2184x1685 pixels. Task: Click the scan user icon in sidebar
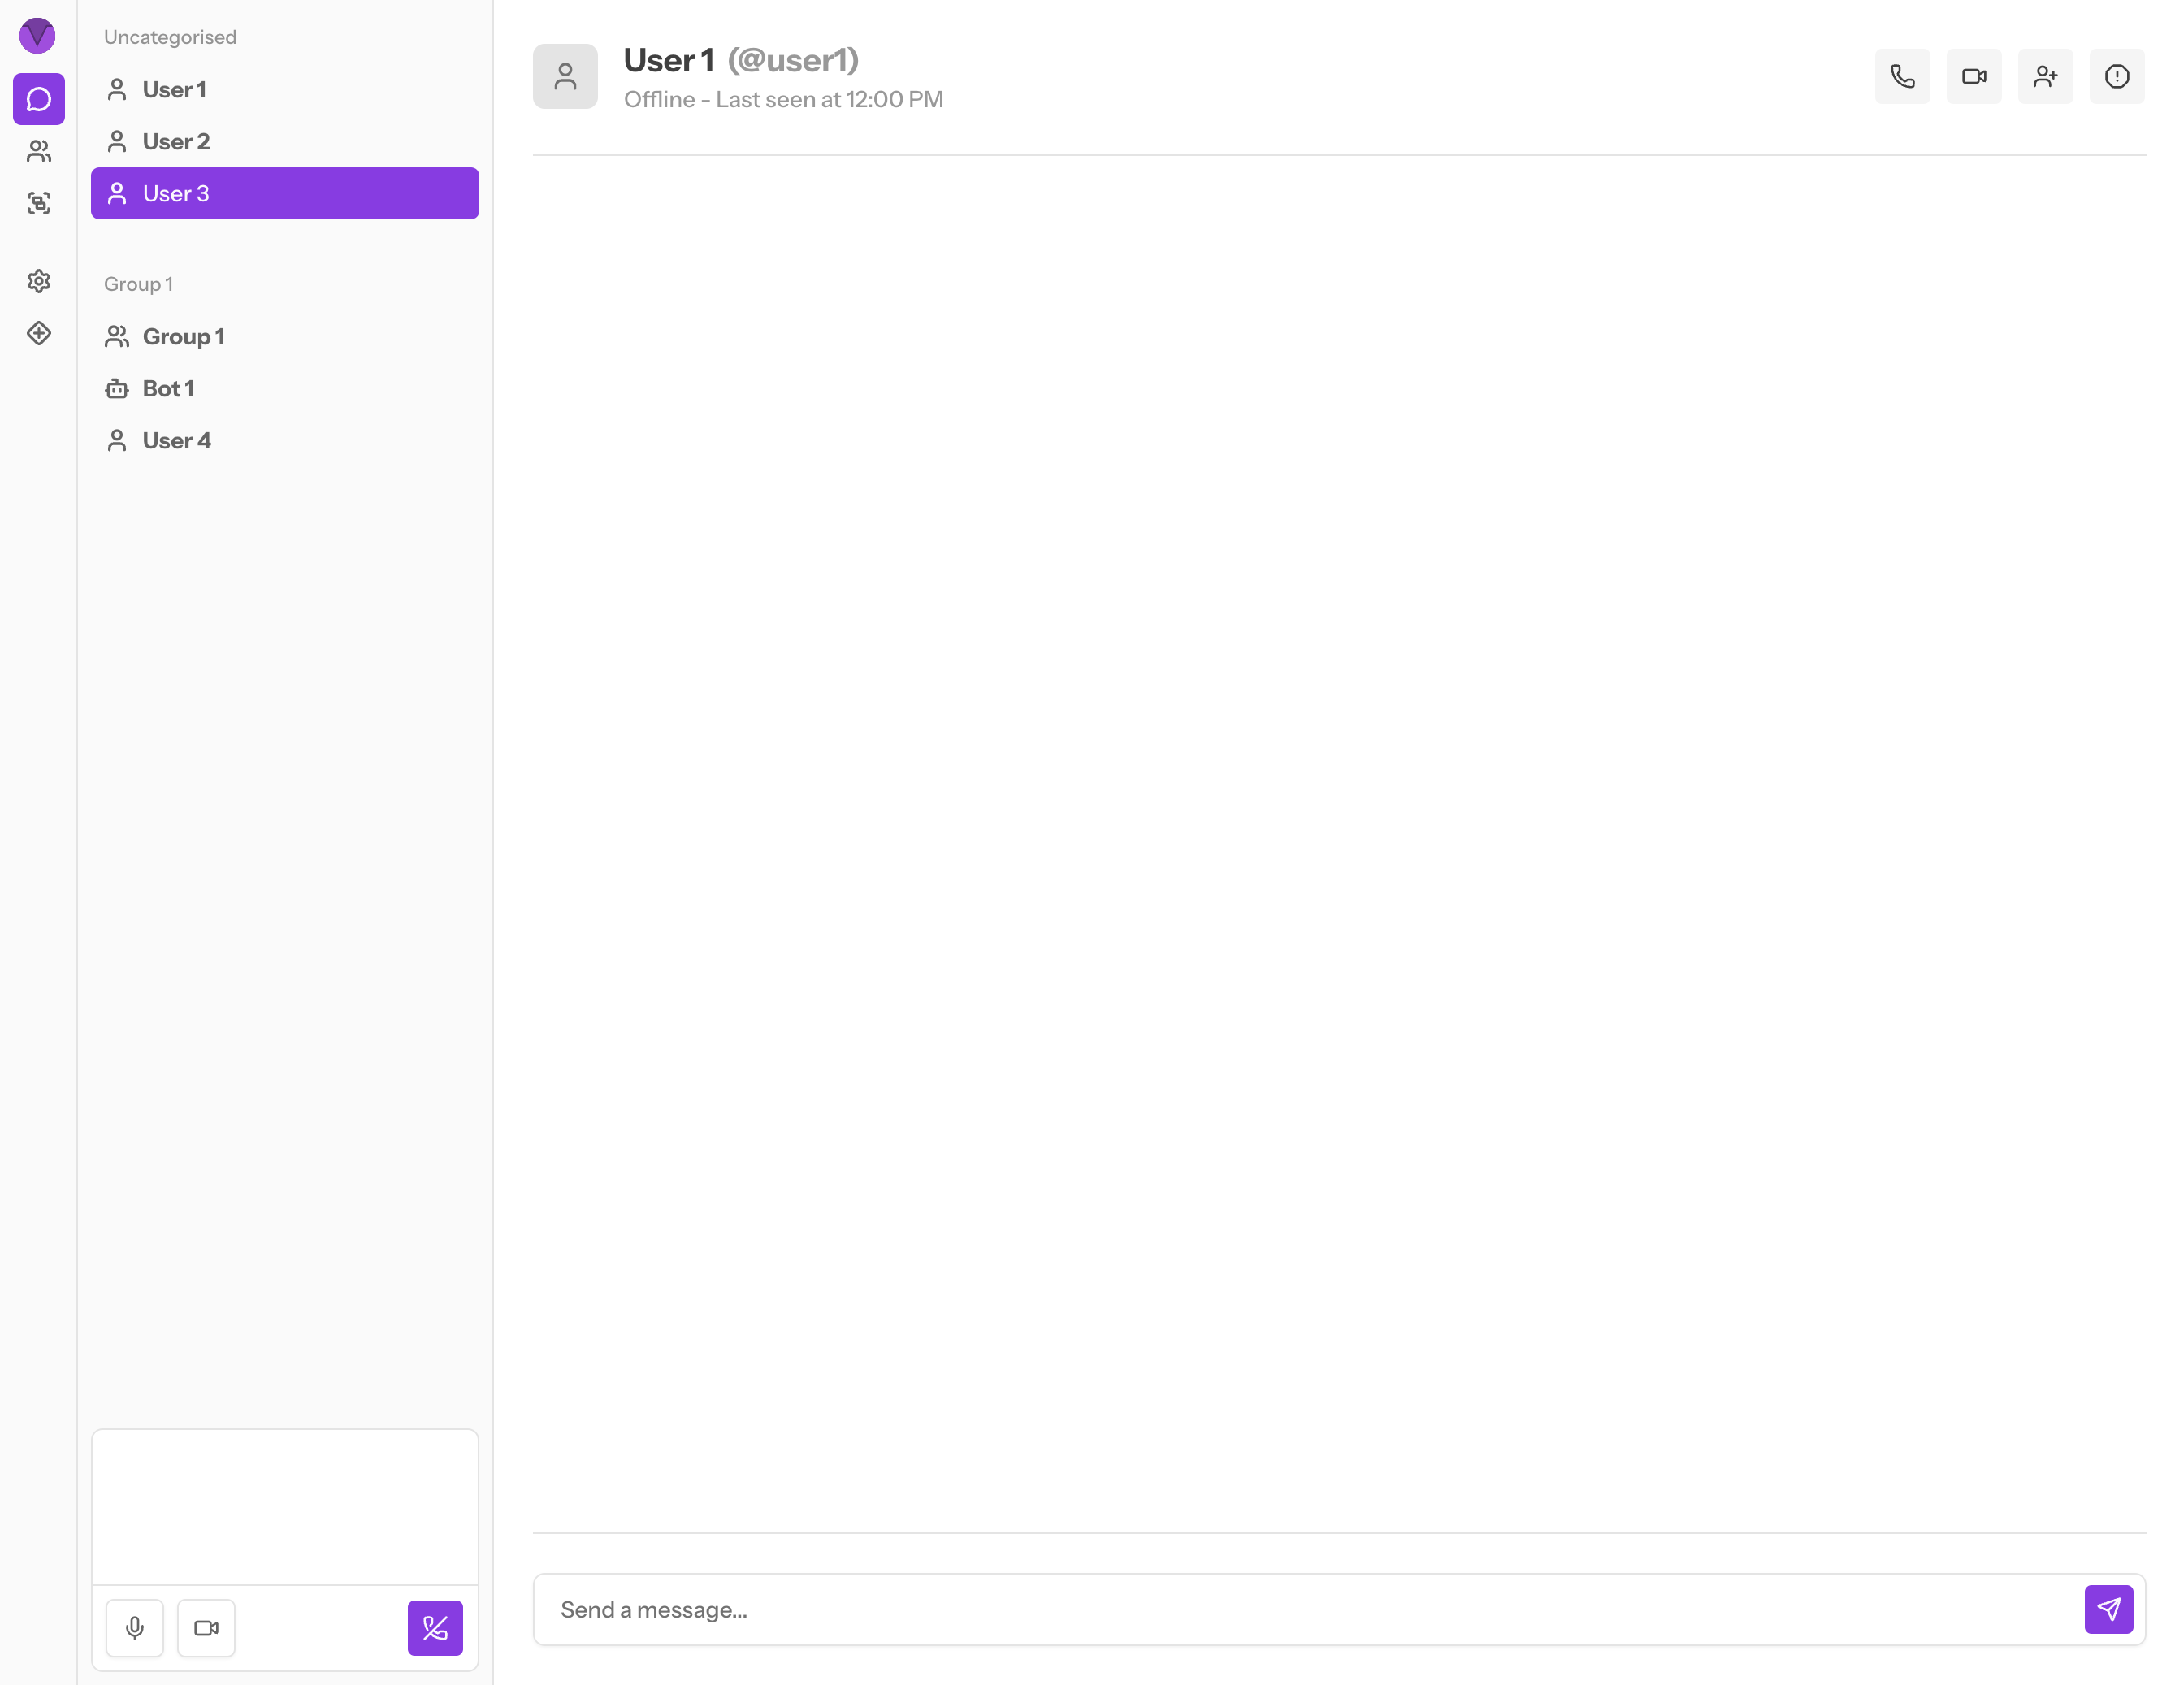pyautogui.click(x=39, y=203)
